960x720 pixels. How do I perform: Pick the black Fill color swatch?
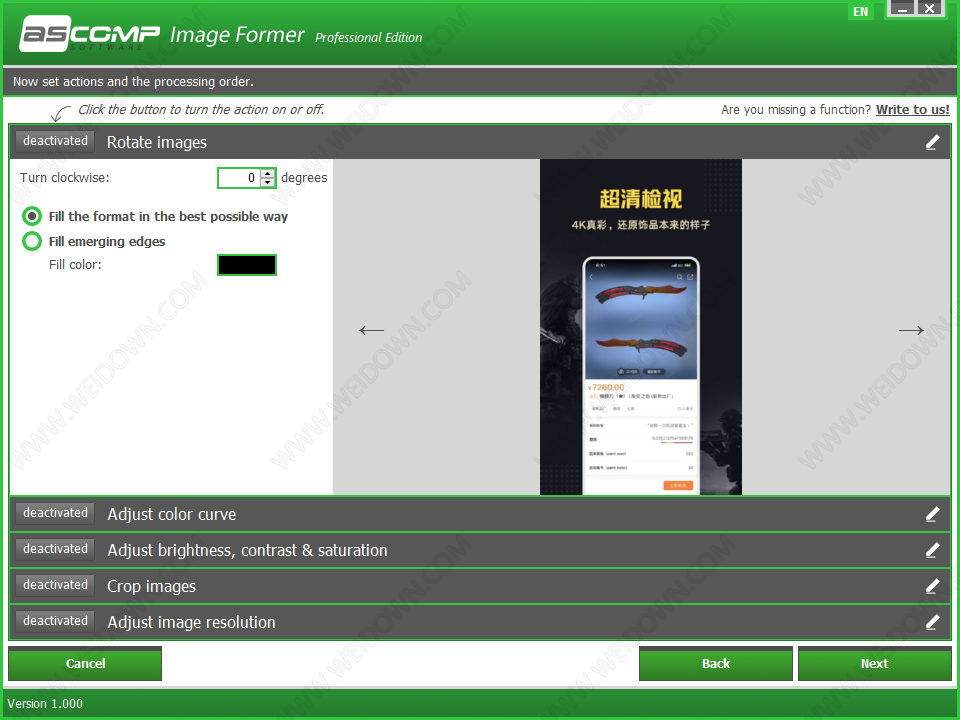(x=247, y=265)
